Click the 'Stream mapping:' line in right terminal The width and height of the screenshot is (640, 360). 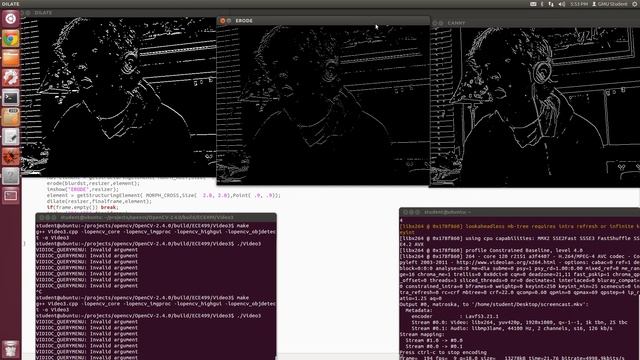point(421,334)
